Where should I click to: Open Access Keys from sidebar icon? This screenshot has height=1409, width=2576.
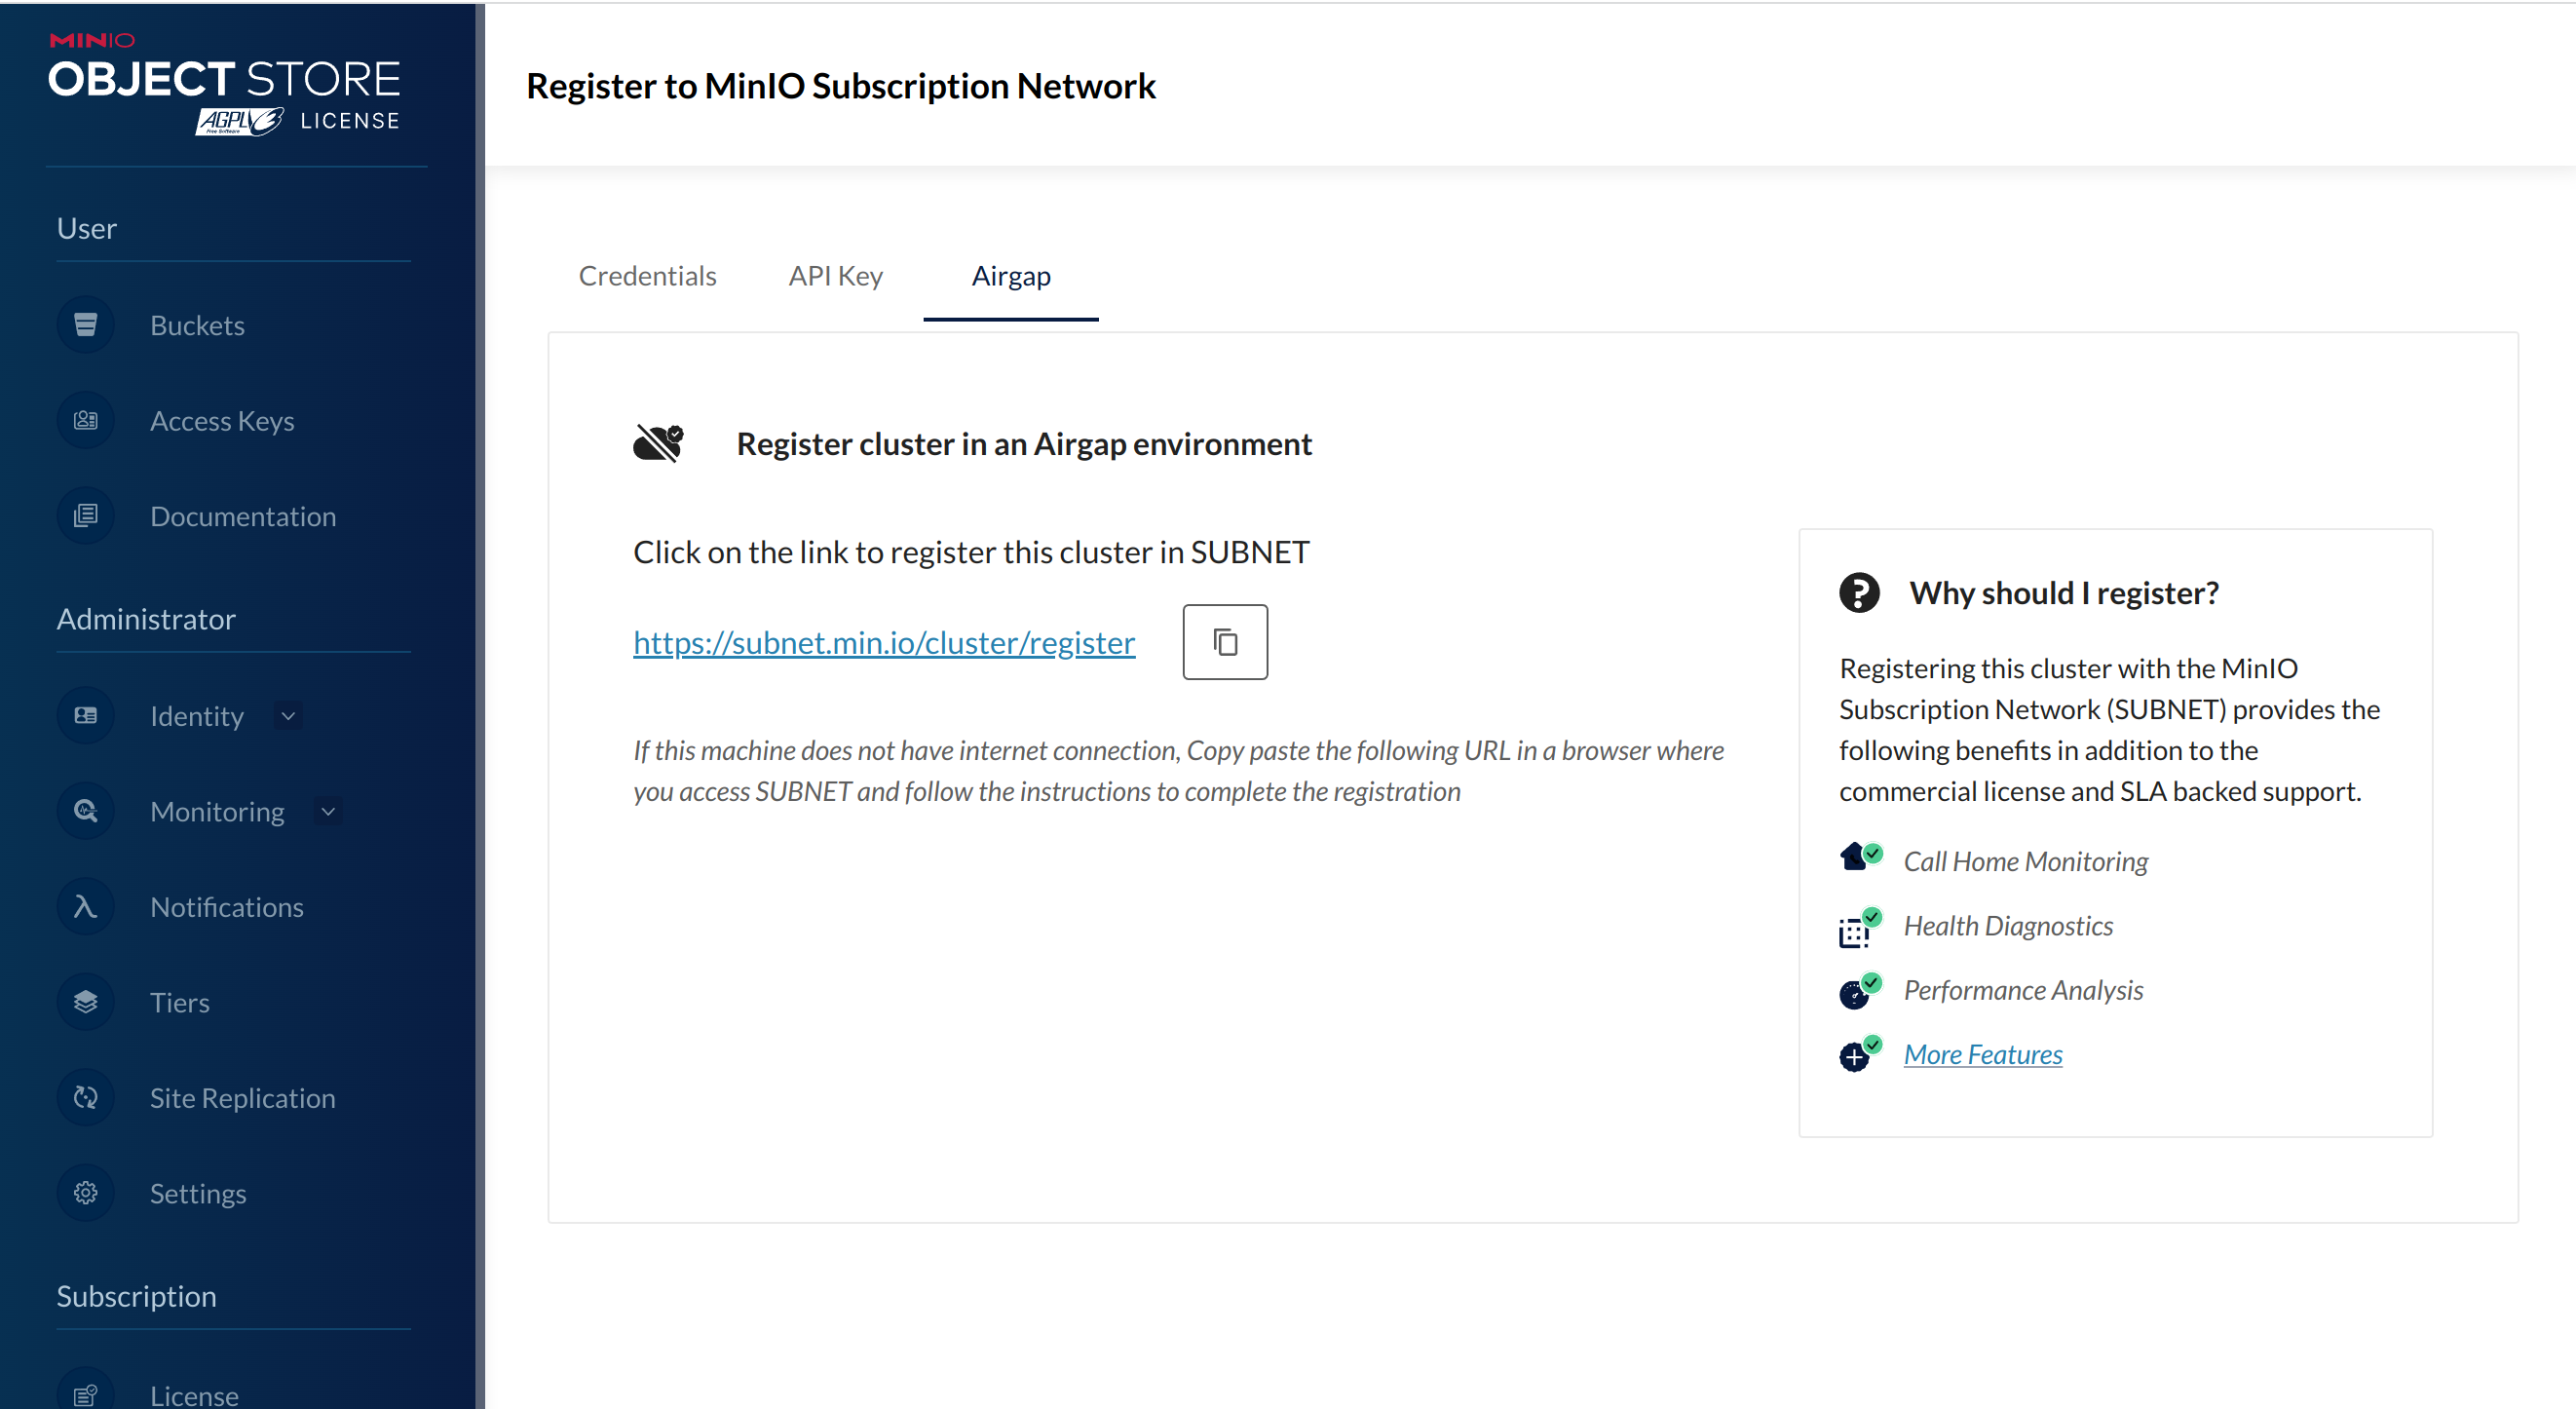(85, 420)
